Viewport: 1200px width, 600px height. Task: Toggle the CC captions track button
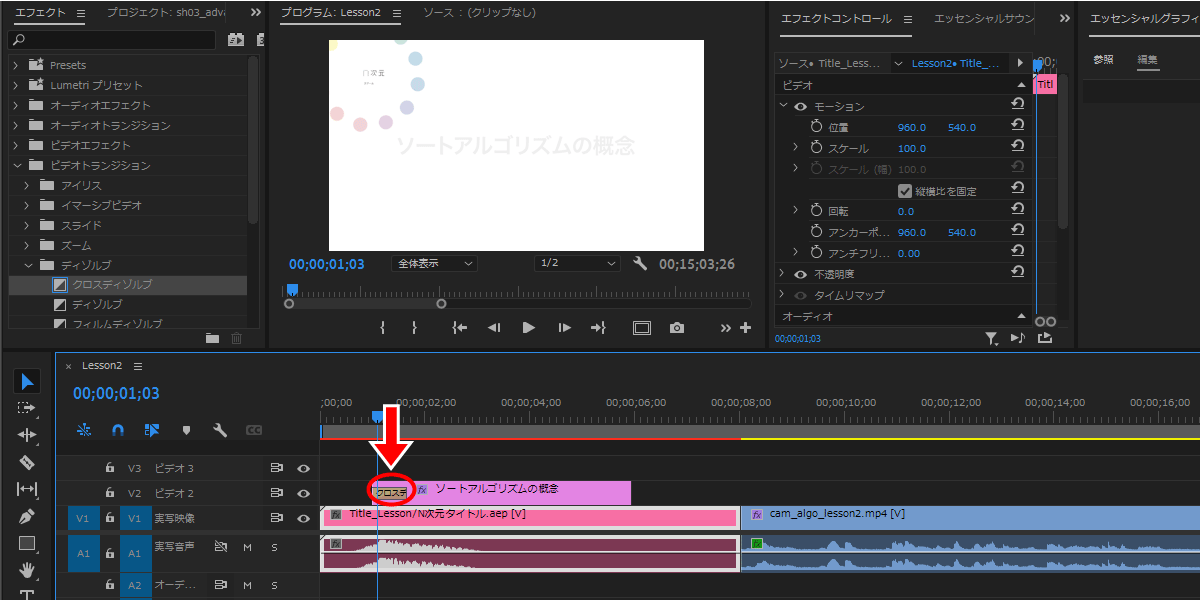254,430
